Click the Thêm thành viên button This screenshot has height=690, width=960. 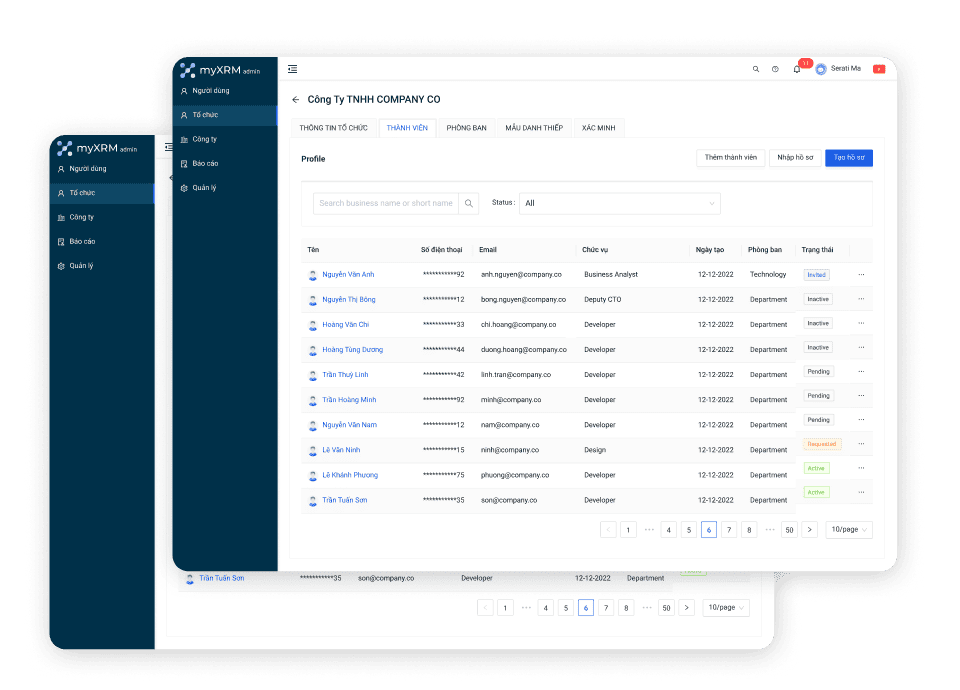point(730,158)
